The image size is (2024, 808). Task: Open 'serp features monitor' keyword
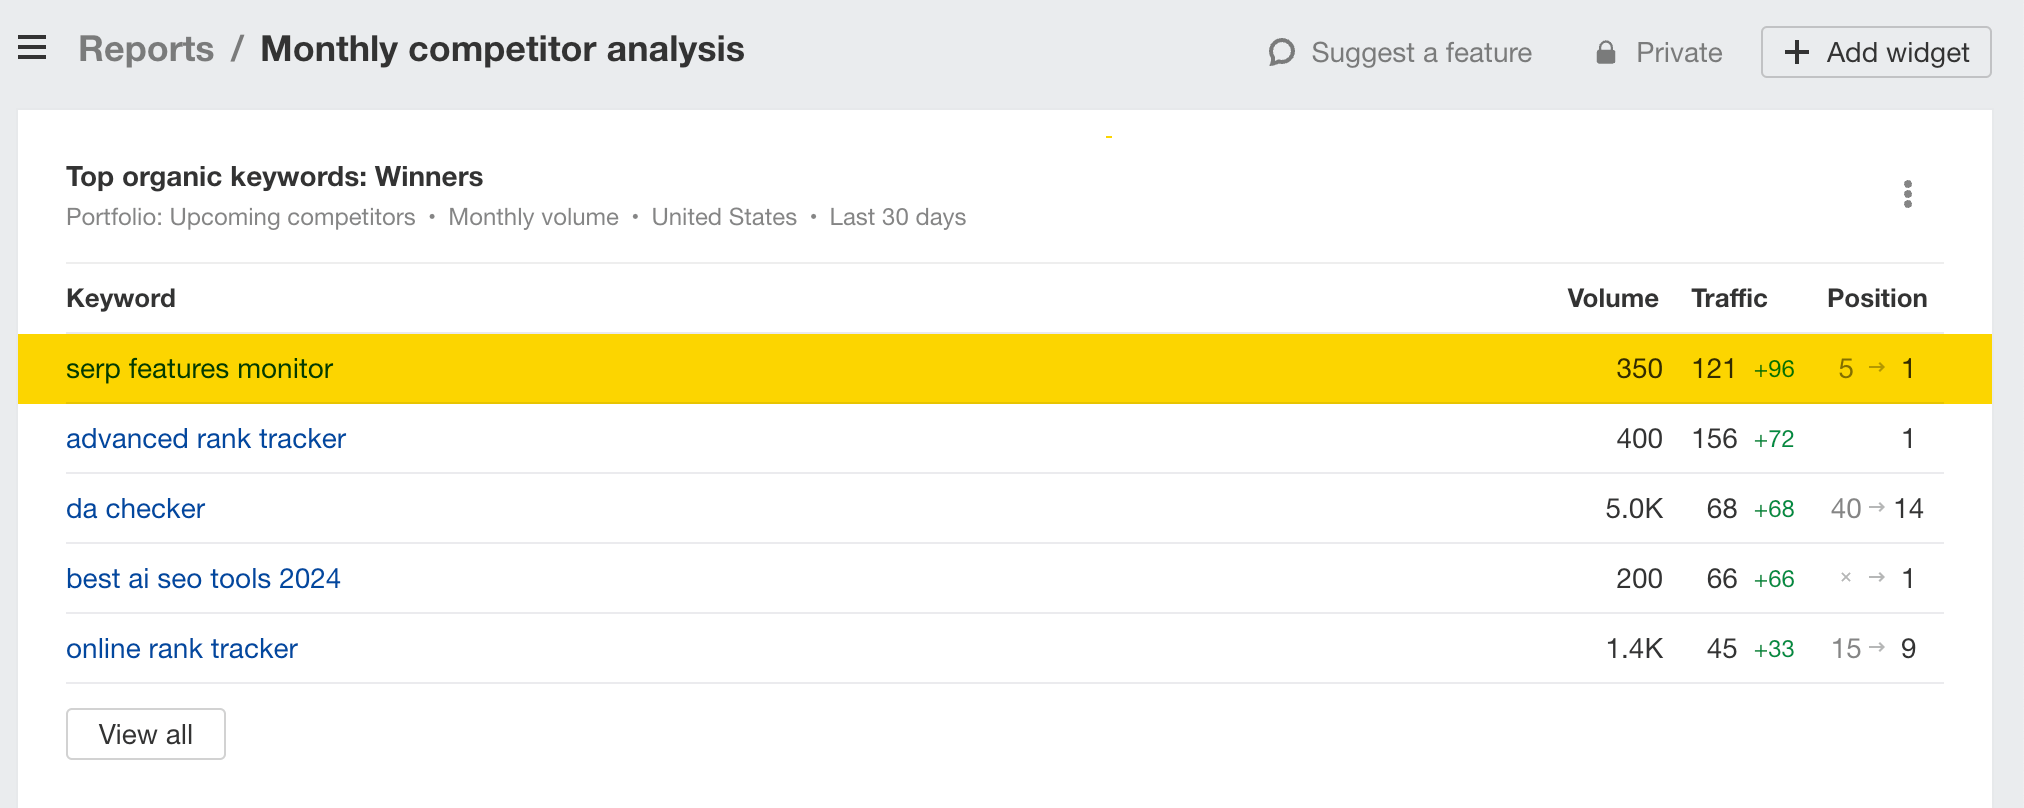[199, 369]
